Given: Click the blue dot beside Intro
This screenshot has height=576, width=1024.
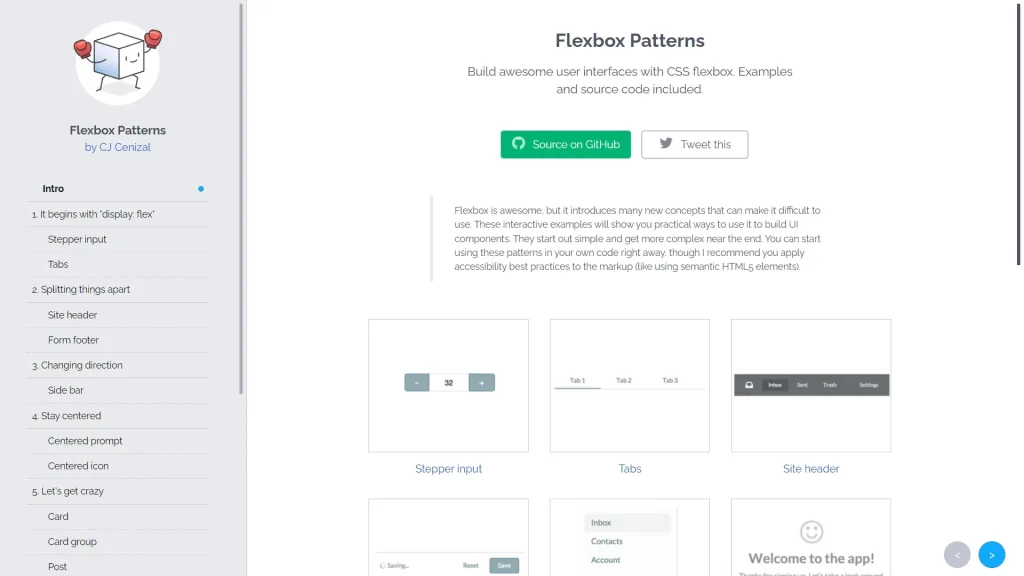Looking at the screenshot, I should (200, 189).
